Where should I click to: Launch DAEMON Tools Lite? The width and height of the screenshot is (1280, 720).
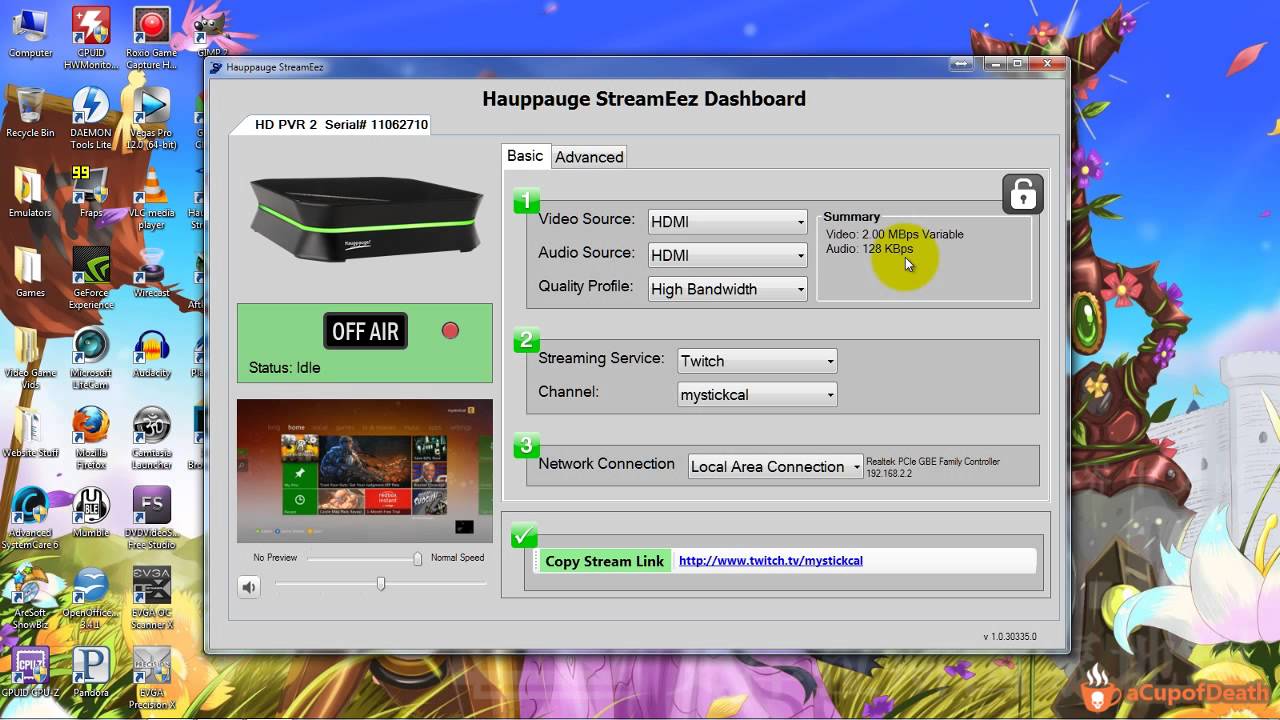91,118
